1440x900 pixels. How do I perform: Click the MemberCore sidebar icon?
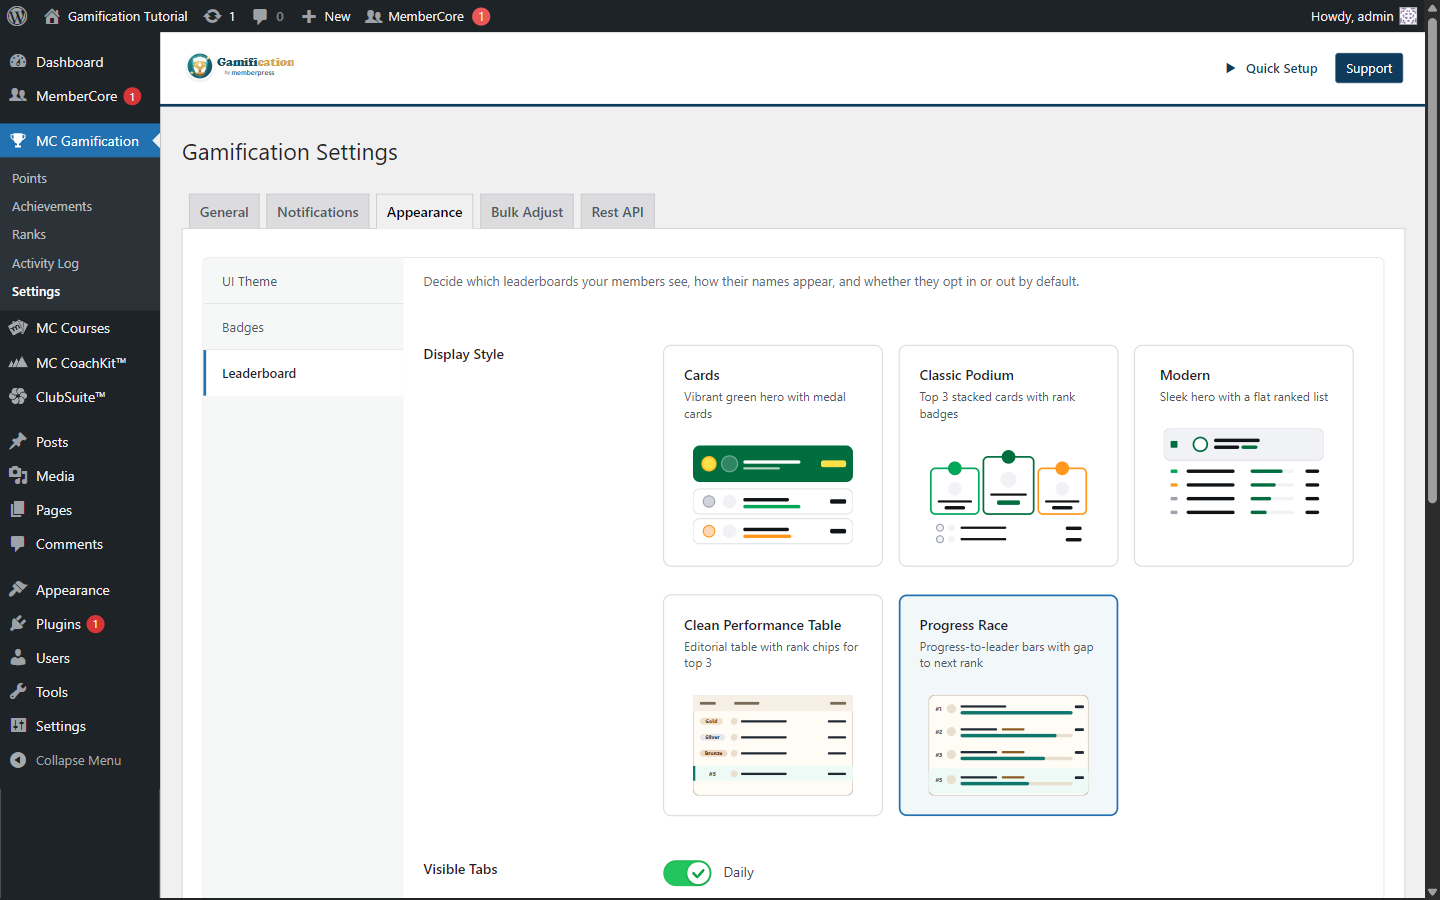18,95
